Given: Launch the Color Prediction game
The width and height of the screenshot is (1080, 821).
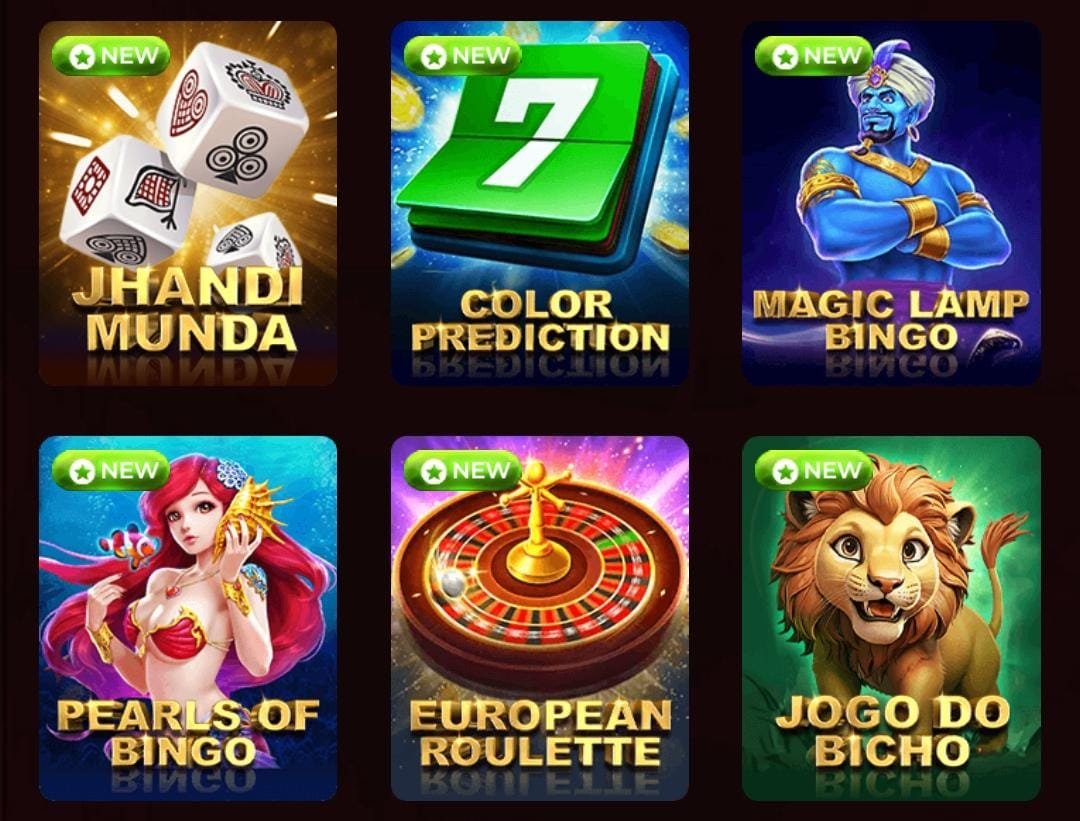Looking at the screenshot, I should pos(540,203).
